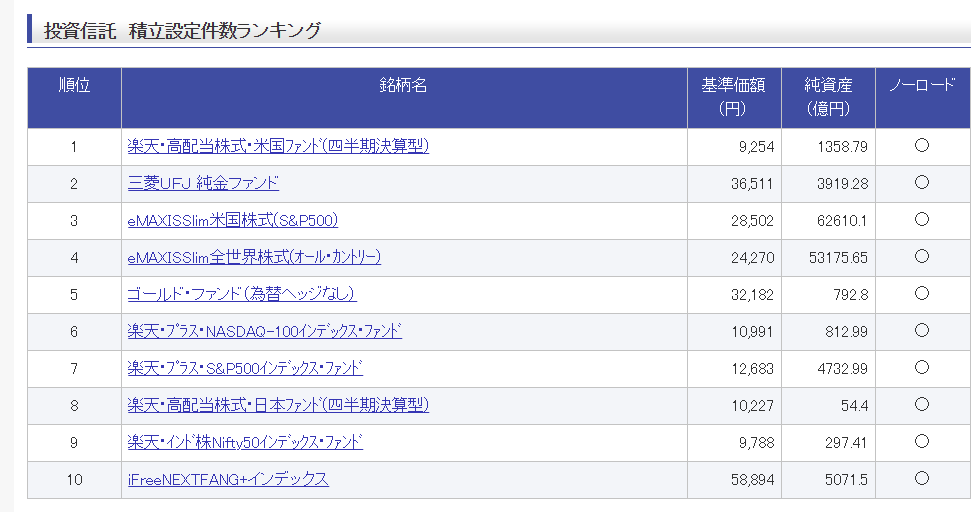
Task: Click the no-load circle for iFreeNEXTFANG+インデックス
Action: pos(922,478)
